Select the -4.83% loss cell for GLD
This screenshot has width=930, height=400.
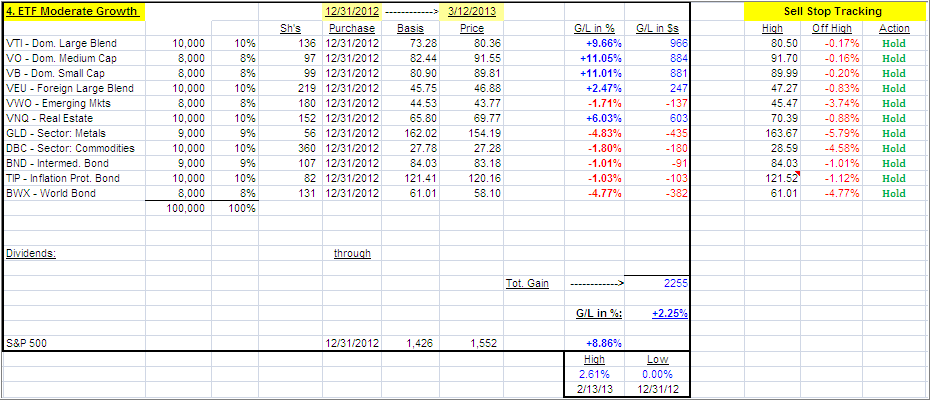coord(595,133)
